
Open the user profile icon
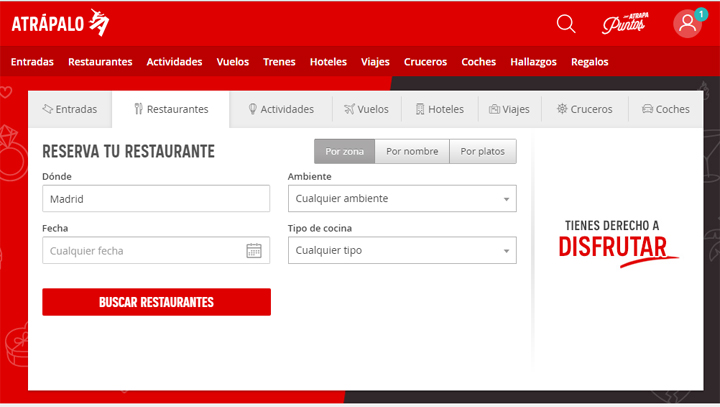coord(687,23)
